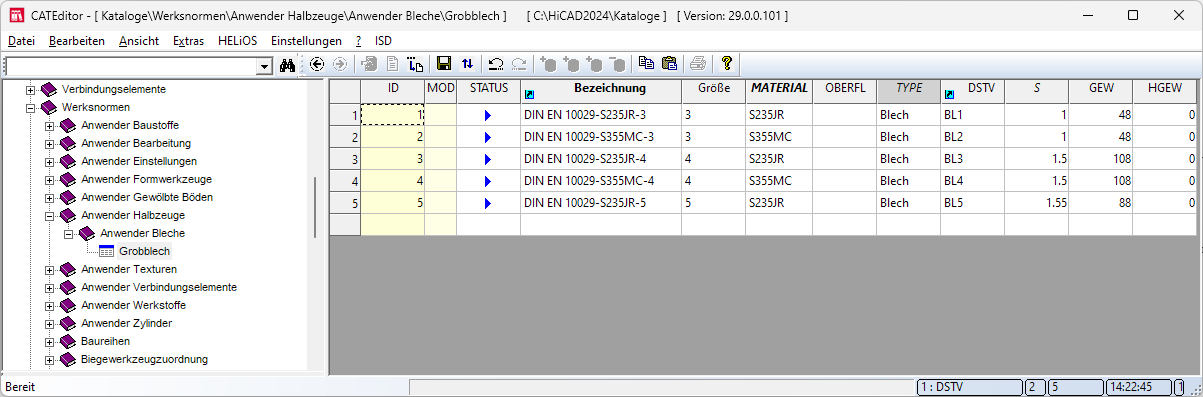
Task: Collapse the Anwender Bleche node
Action: [x=69, y=233]
